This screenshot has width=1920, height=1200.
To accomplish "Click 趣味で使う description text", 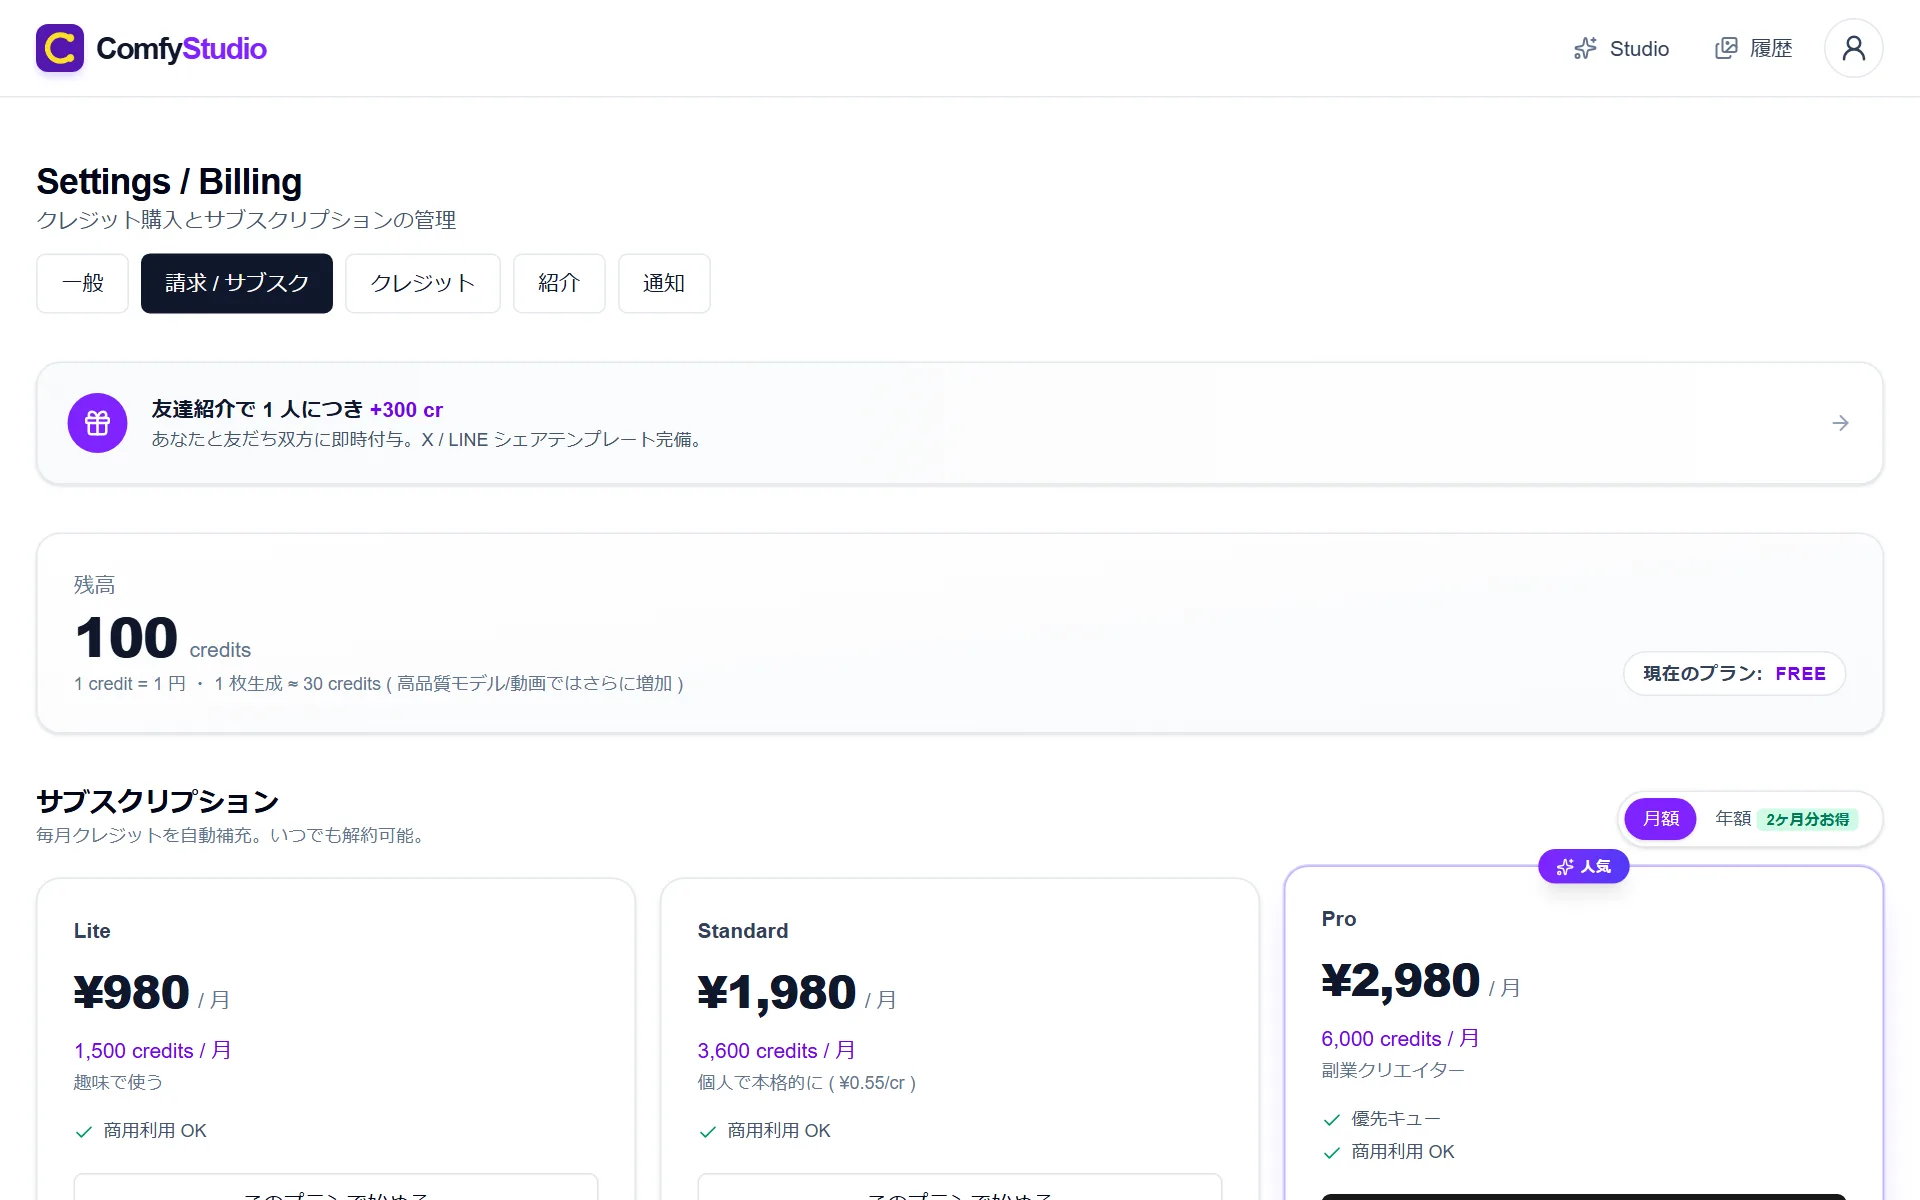I will tap(118, 1083).
